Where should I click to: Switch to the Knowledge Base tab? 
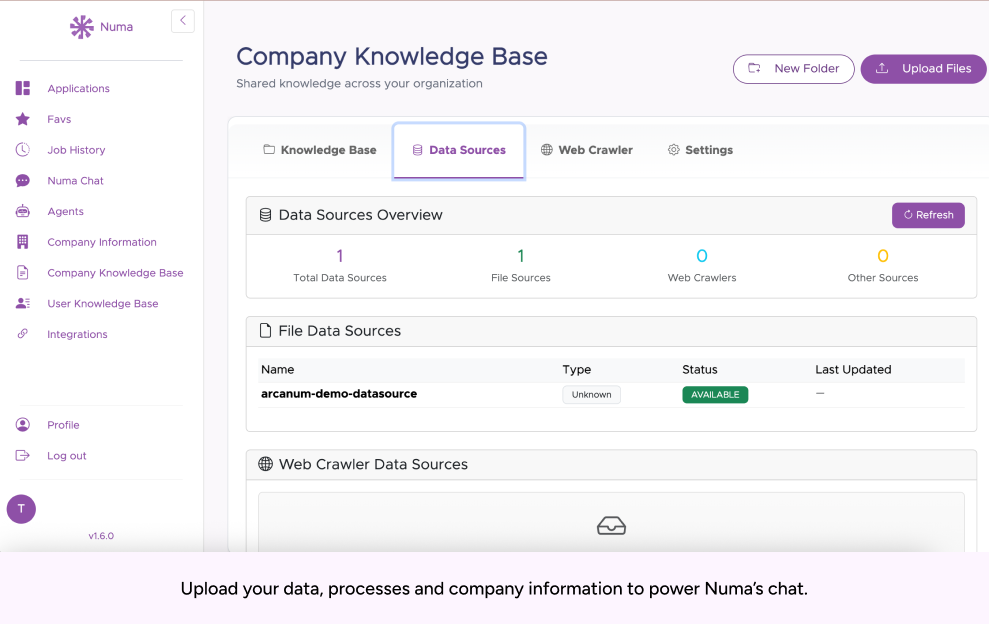point(320,150)
